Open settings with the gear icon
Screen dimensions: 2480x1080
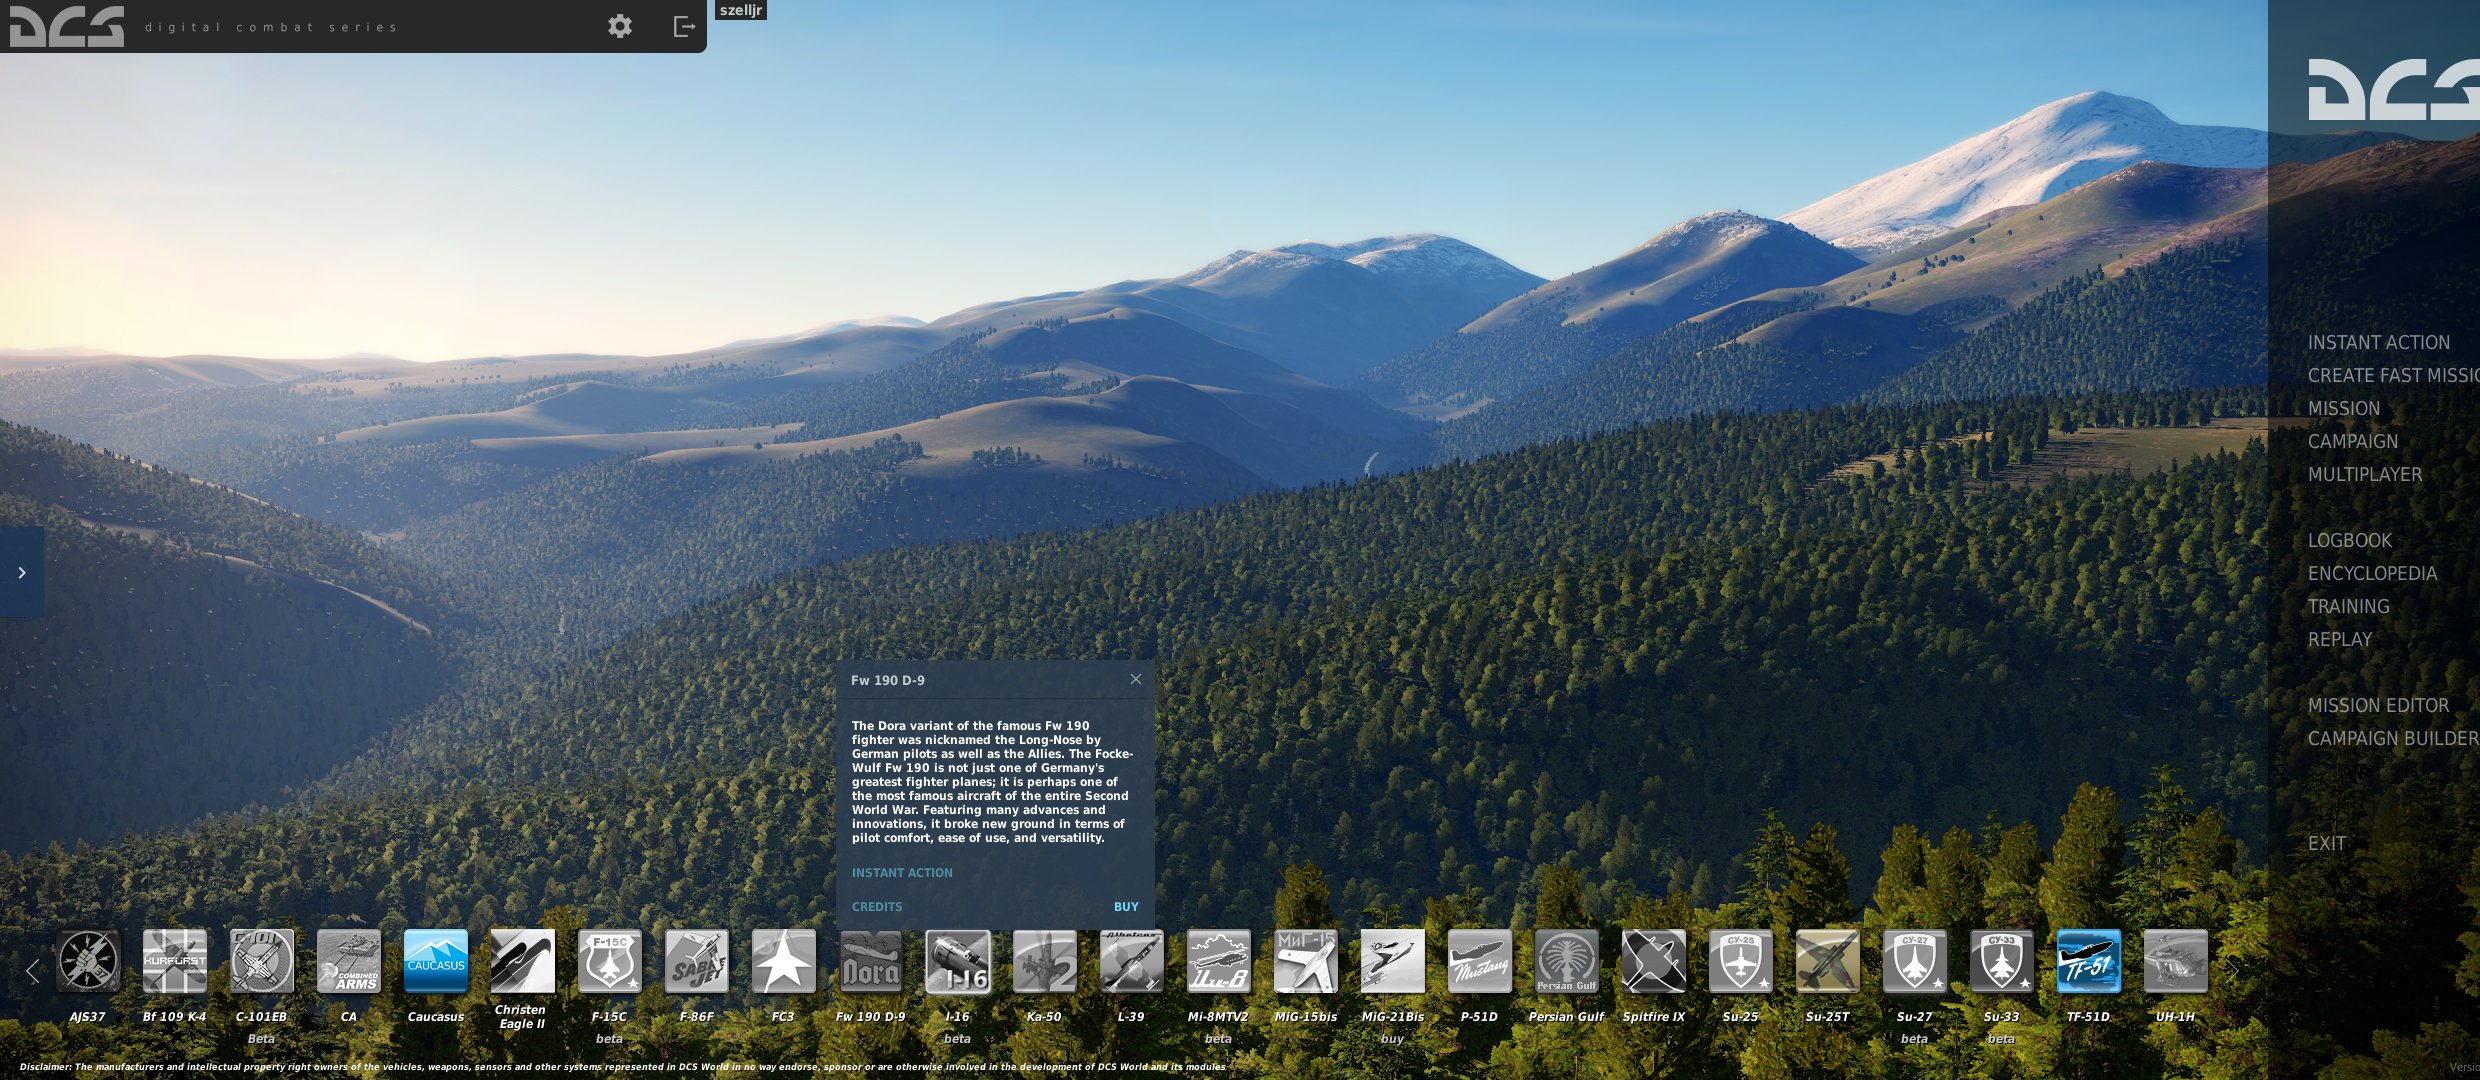pyautogui.click(x=620, y=26)
